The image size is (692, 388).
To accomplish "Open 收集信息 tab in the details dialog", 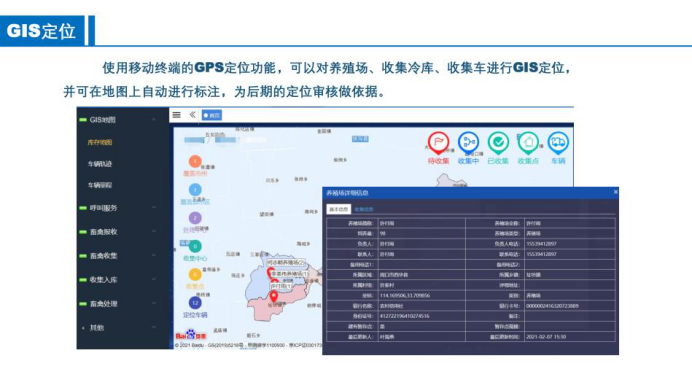I will [364, 209].
